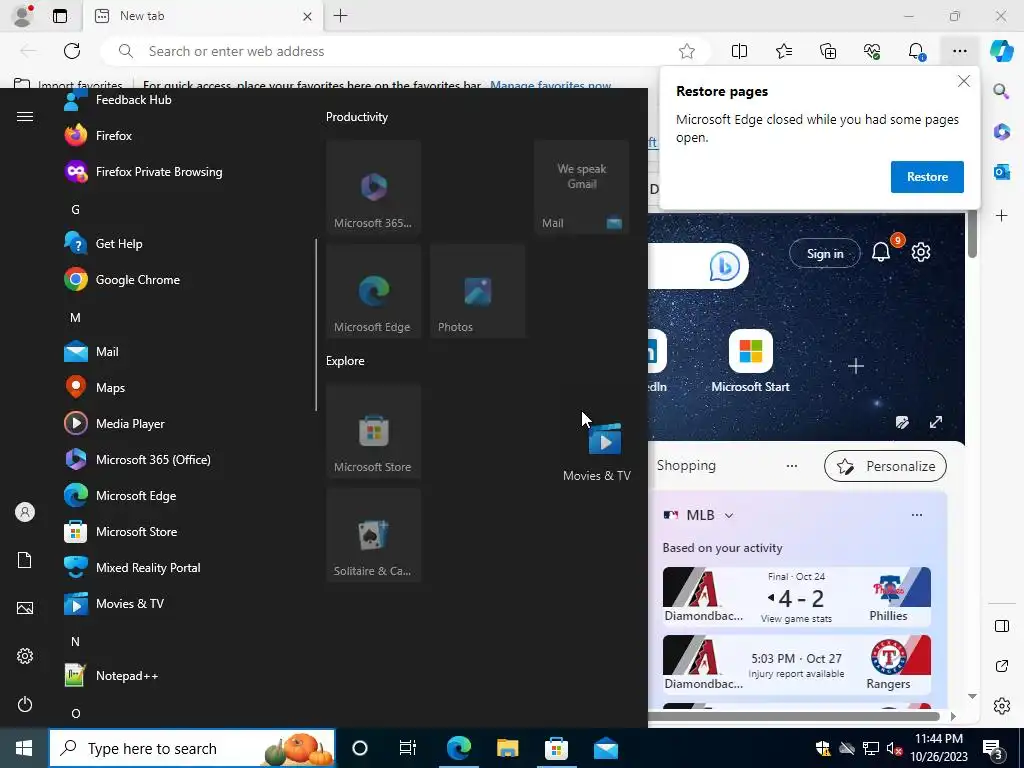This screenshot has height=768, width=1024.
Task: Open the Solitaire & Casual Games tile
Action: [x=374, y=535]
